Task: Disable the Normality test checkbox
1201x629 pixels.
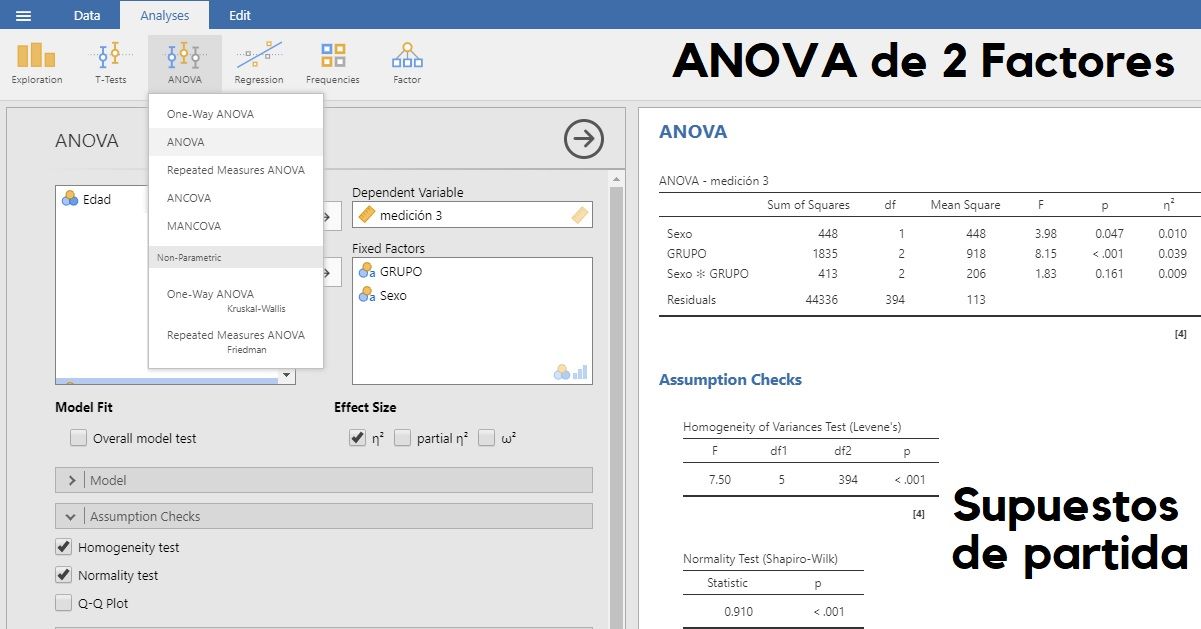Action: pyautogui.click(x=64, y=575)
